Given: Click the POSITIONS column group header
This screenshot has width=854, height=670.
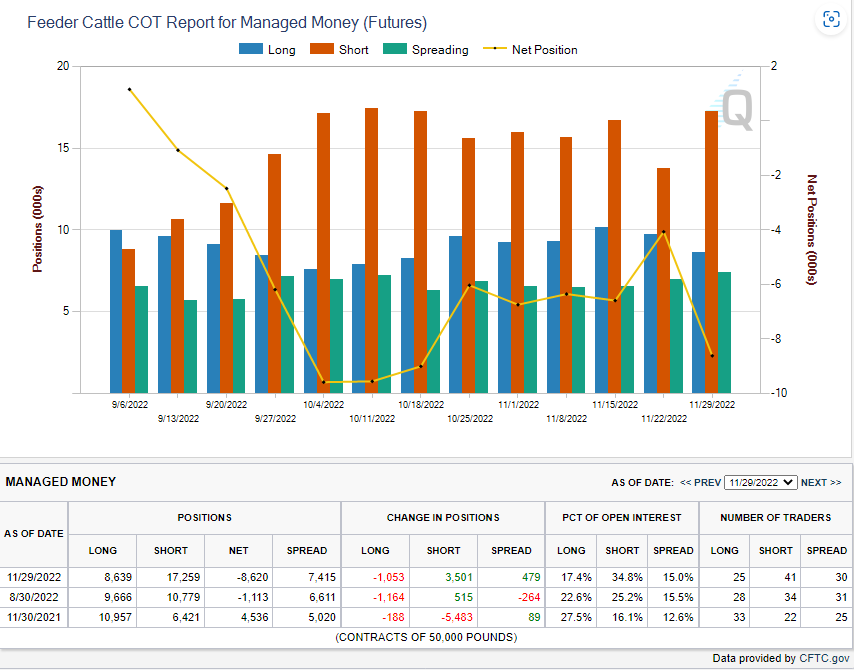Looking at the screenshot, I should click(x=204, y=517).
